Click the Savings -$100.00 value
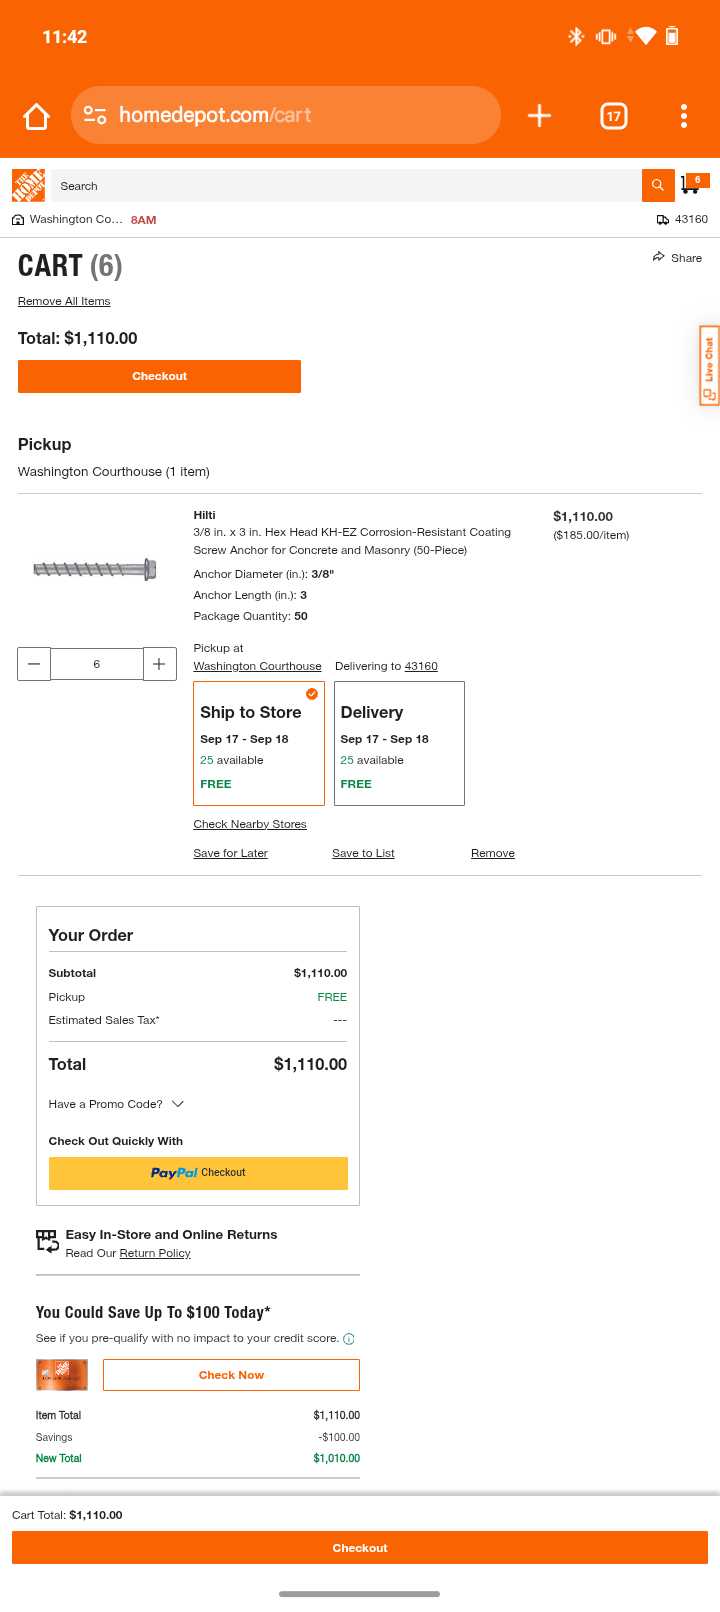Image resolution: width=720 pixels, height=1612 pixels. pyautogui.click(x=339, y=1437)
